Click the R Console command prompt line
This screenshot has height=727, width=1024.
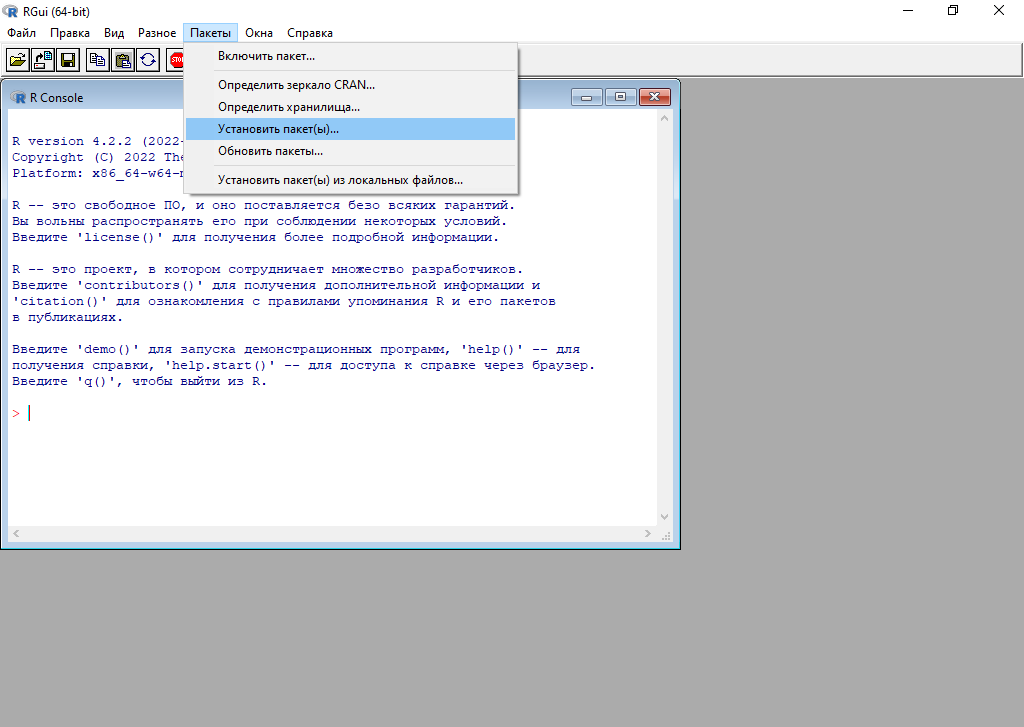[x=300, y=413]
